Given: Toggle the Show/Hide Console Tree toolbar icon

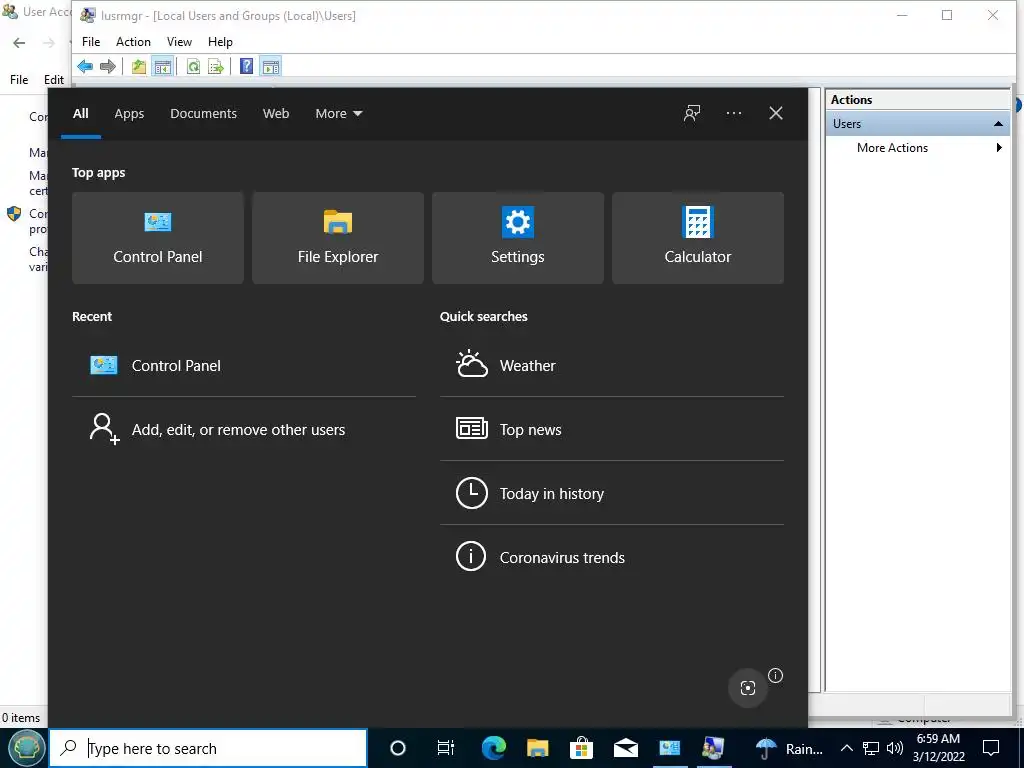Looking at the screenshot, I should pyautogui.click(x=163, y=66).
